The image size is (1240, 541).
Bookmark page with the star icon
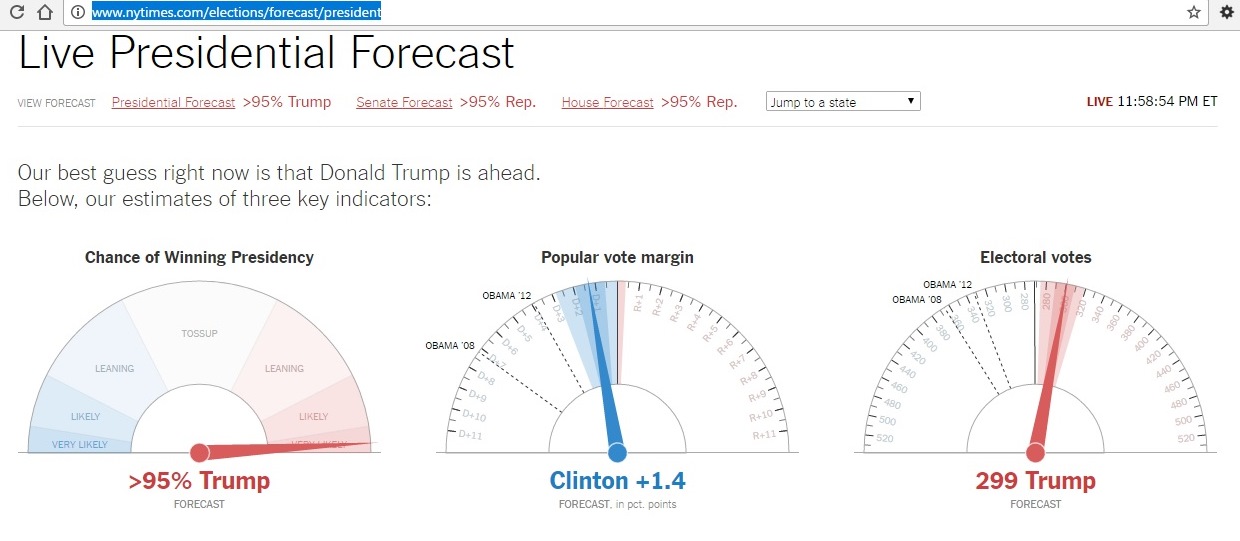point(1193,12)
